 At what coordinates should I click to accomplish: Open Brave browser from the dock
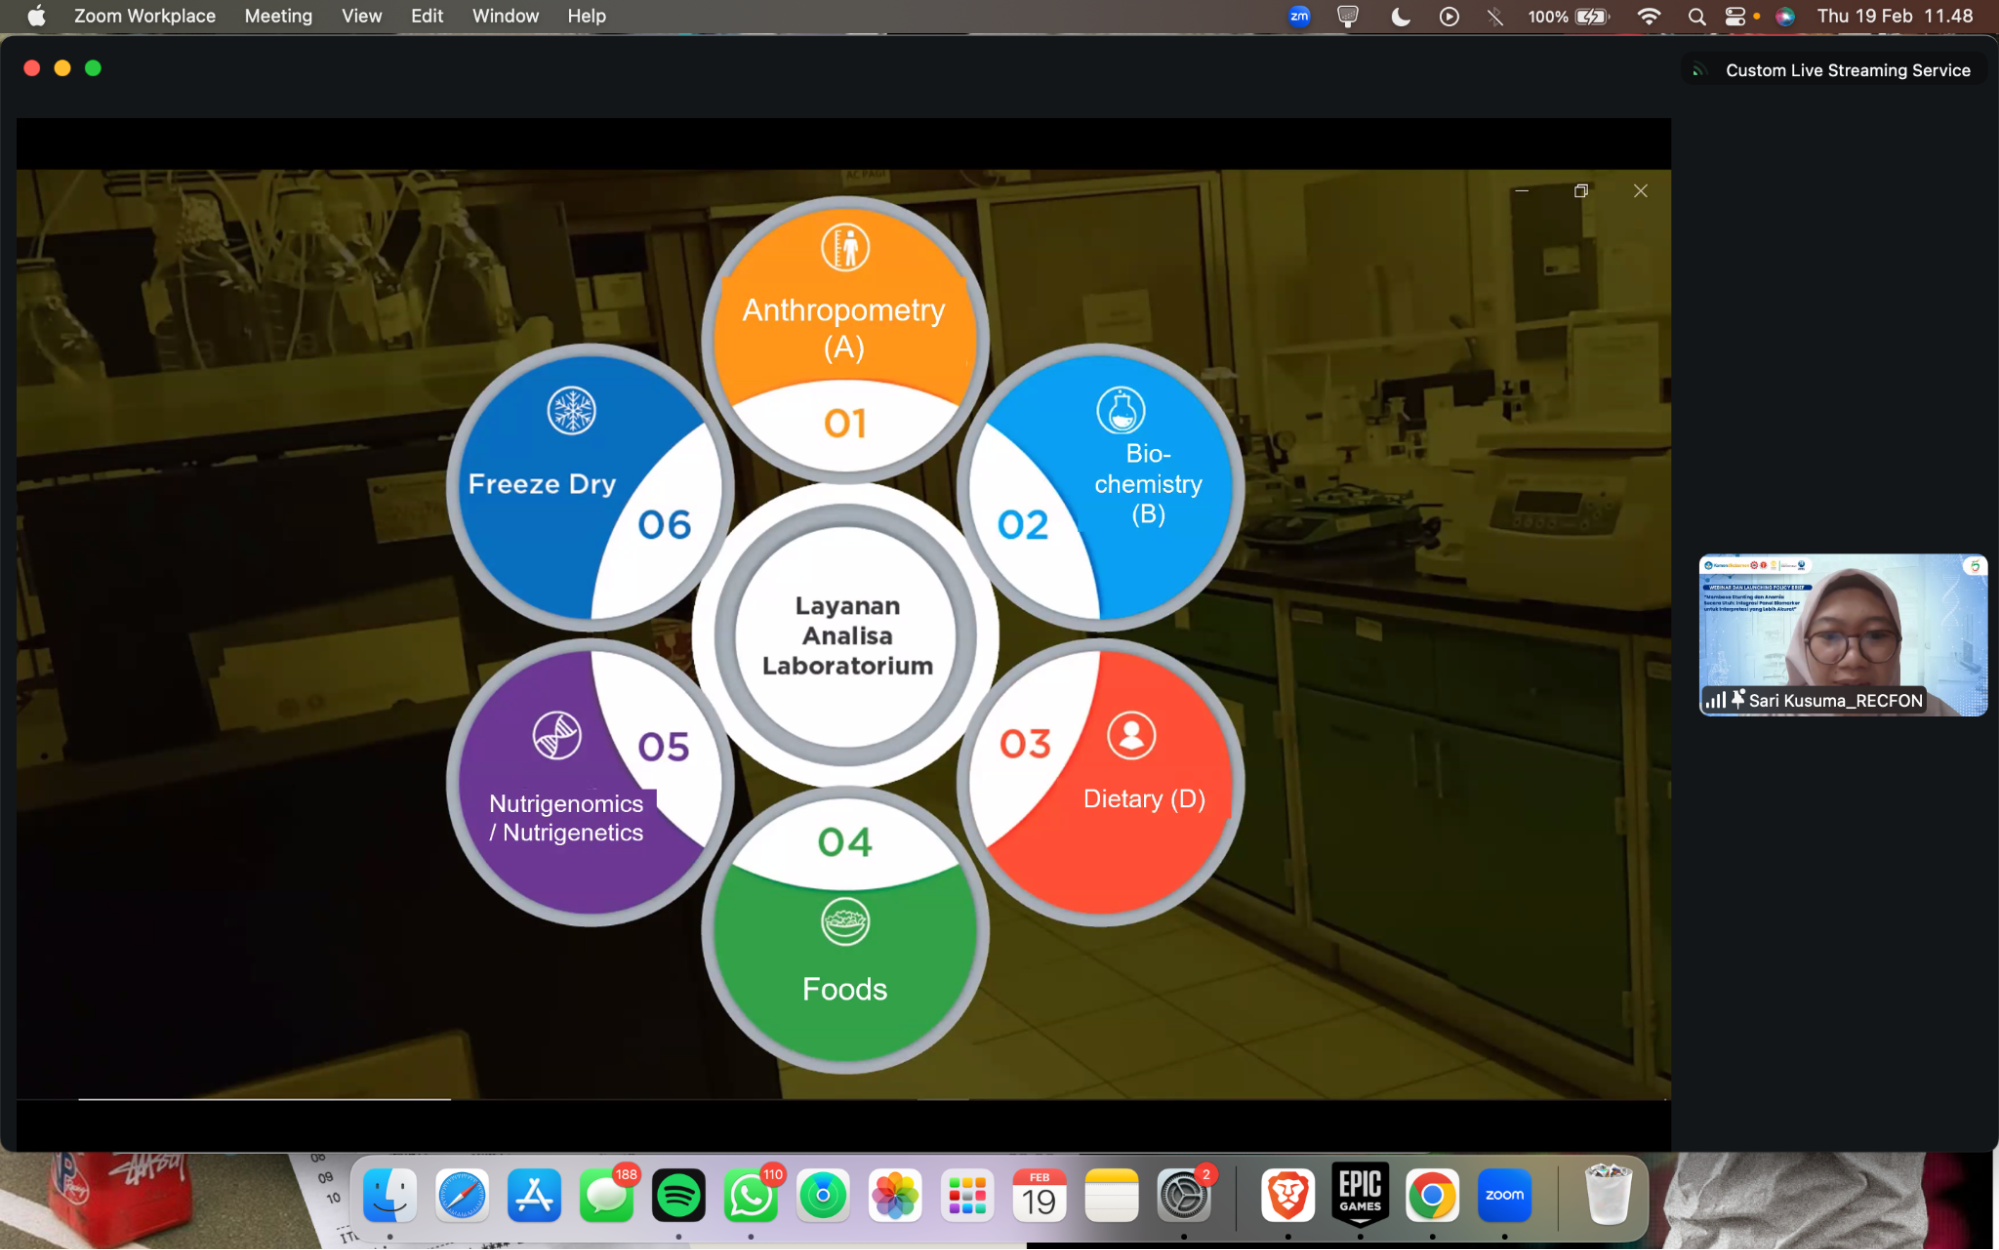(x=1287, y=1195)
